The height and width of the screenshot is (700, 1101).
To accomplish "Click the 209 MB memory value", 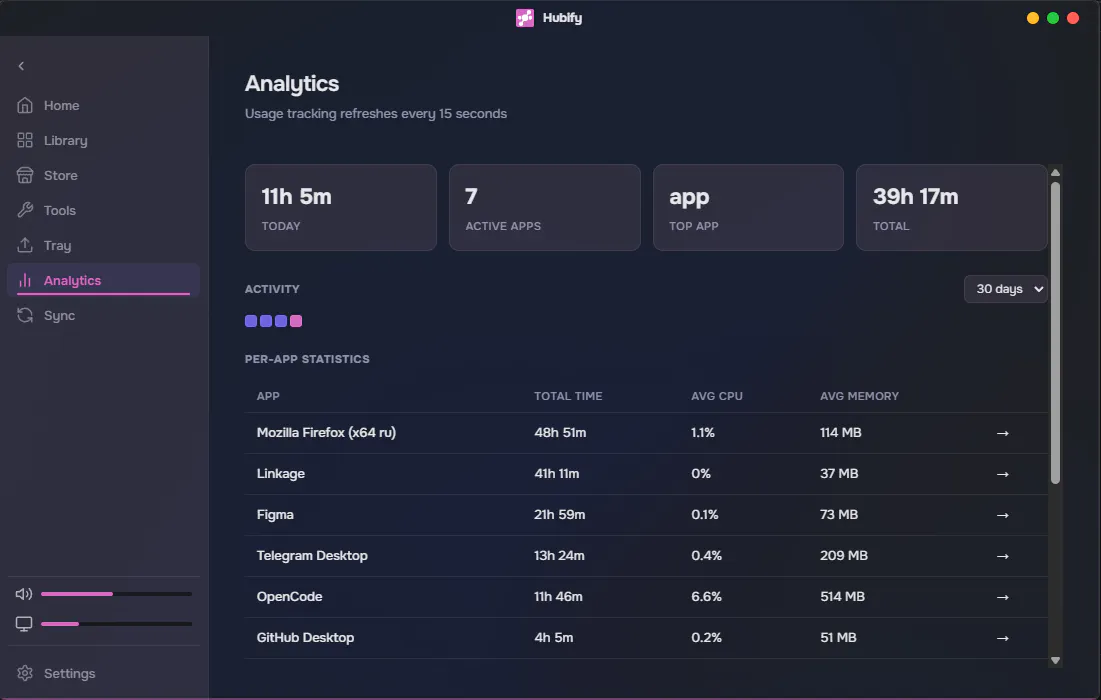I will pyautogui.click(x=843, y=555).
